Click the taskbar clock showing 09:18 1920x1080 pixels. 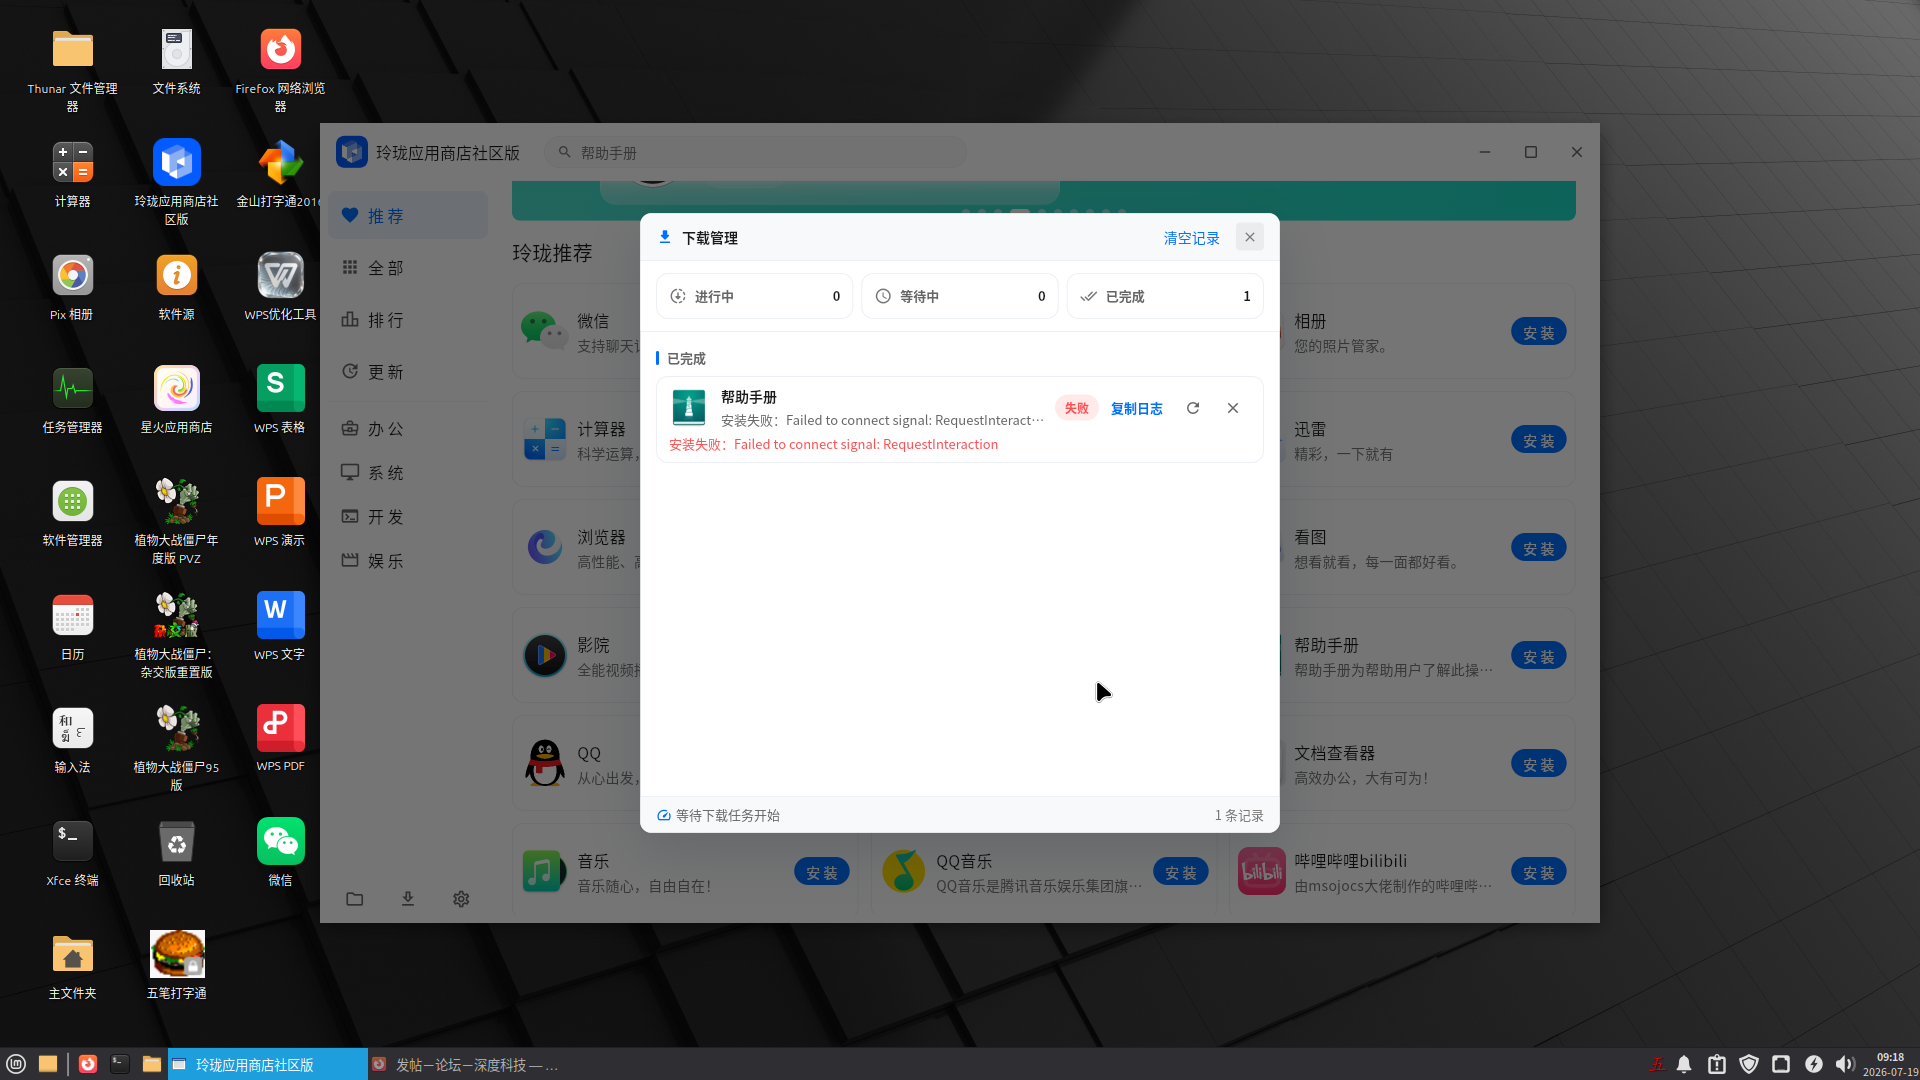1890,1064
